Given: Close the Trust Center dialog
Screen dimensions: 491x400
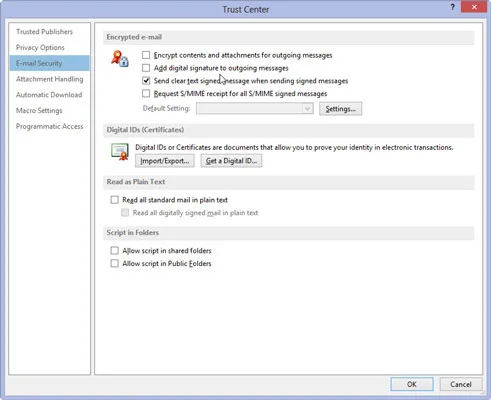Looking at the screenshot, I should pyautogui.click(x=474, y=7).
